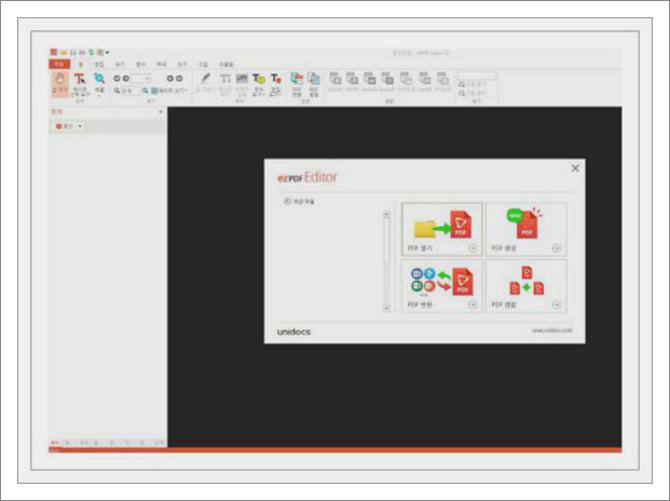Click the PDF 변환 convert tile
This screenshot has width=670, height=501.
coord(442,286)
